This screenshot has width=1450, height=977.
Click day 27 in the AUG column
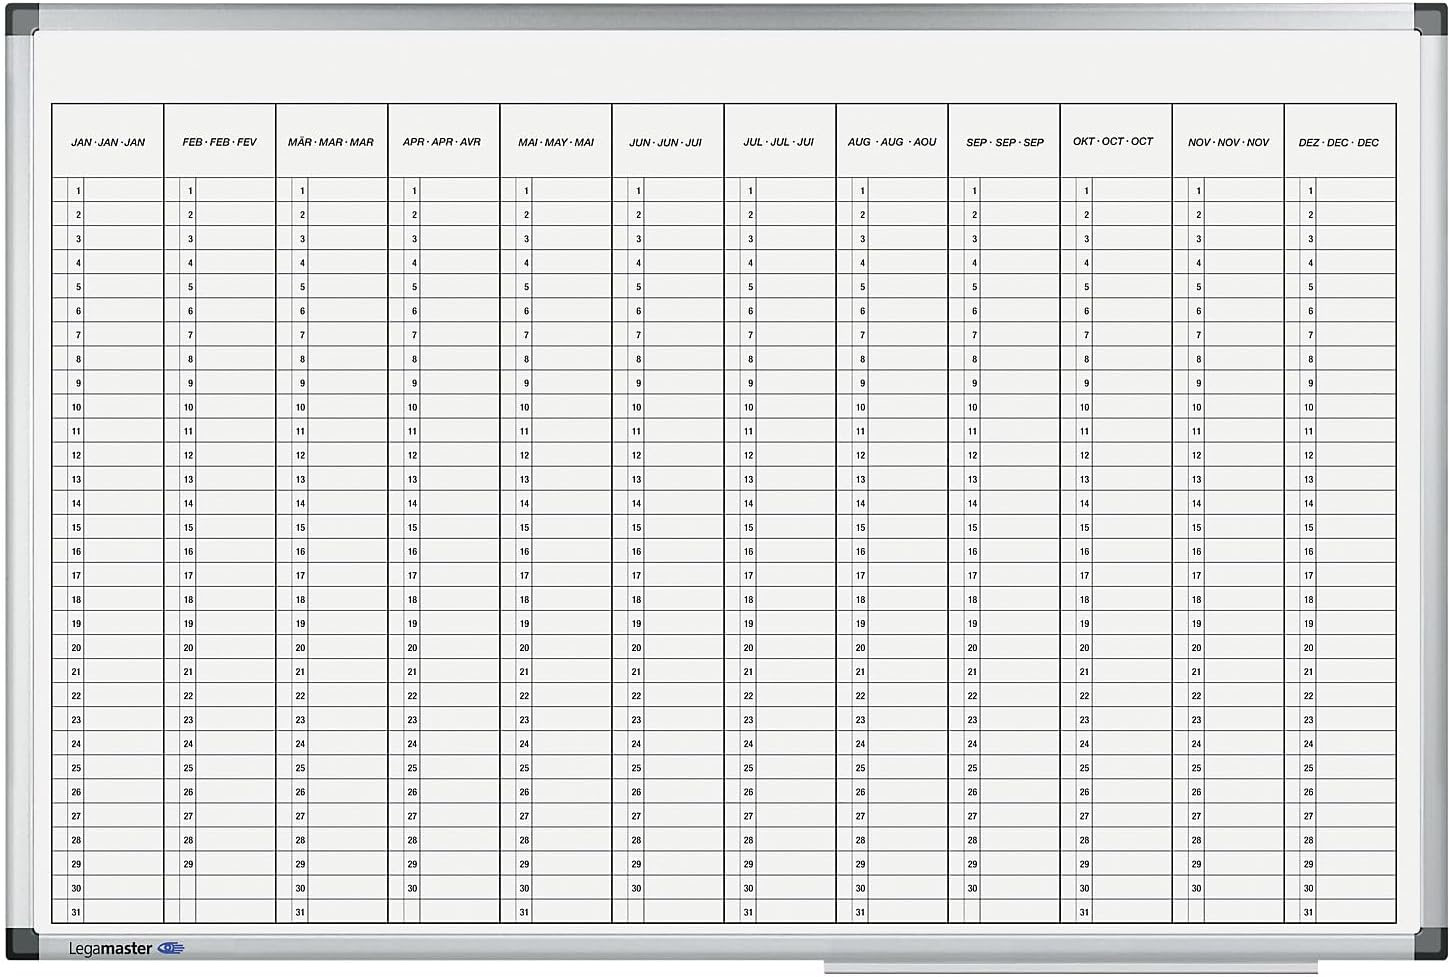point(860,816)
